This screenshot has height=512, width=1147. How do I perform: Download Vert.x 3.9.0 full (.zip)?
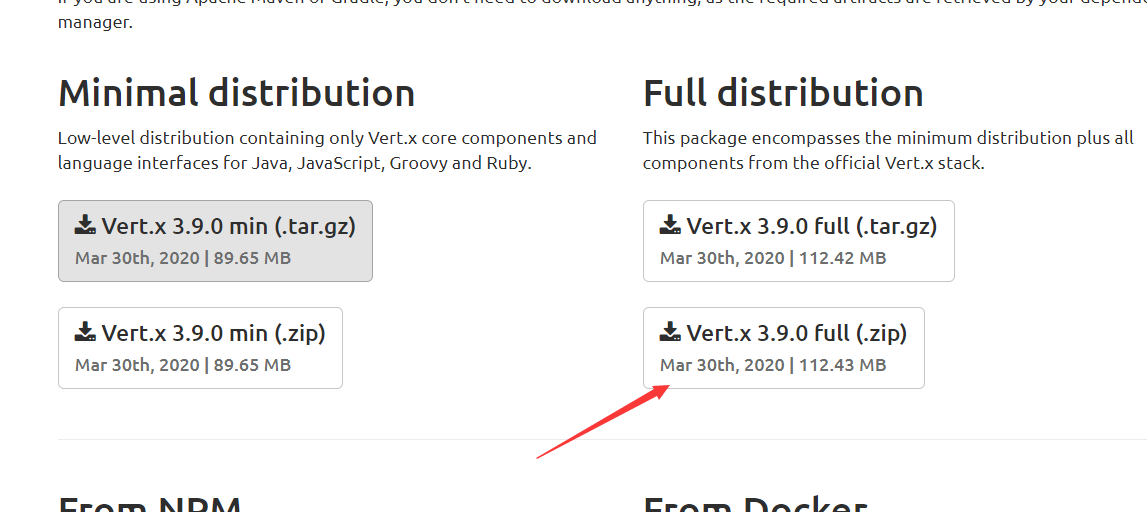(x=783, y=347)
